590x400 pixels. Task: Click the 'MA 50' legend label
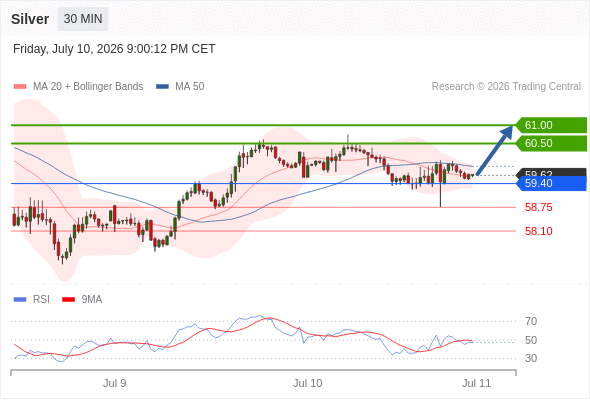pyautogui.click(x=190, y=87)
